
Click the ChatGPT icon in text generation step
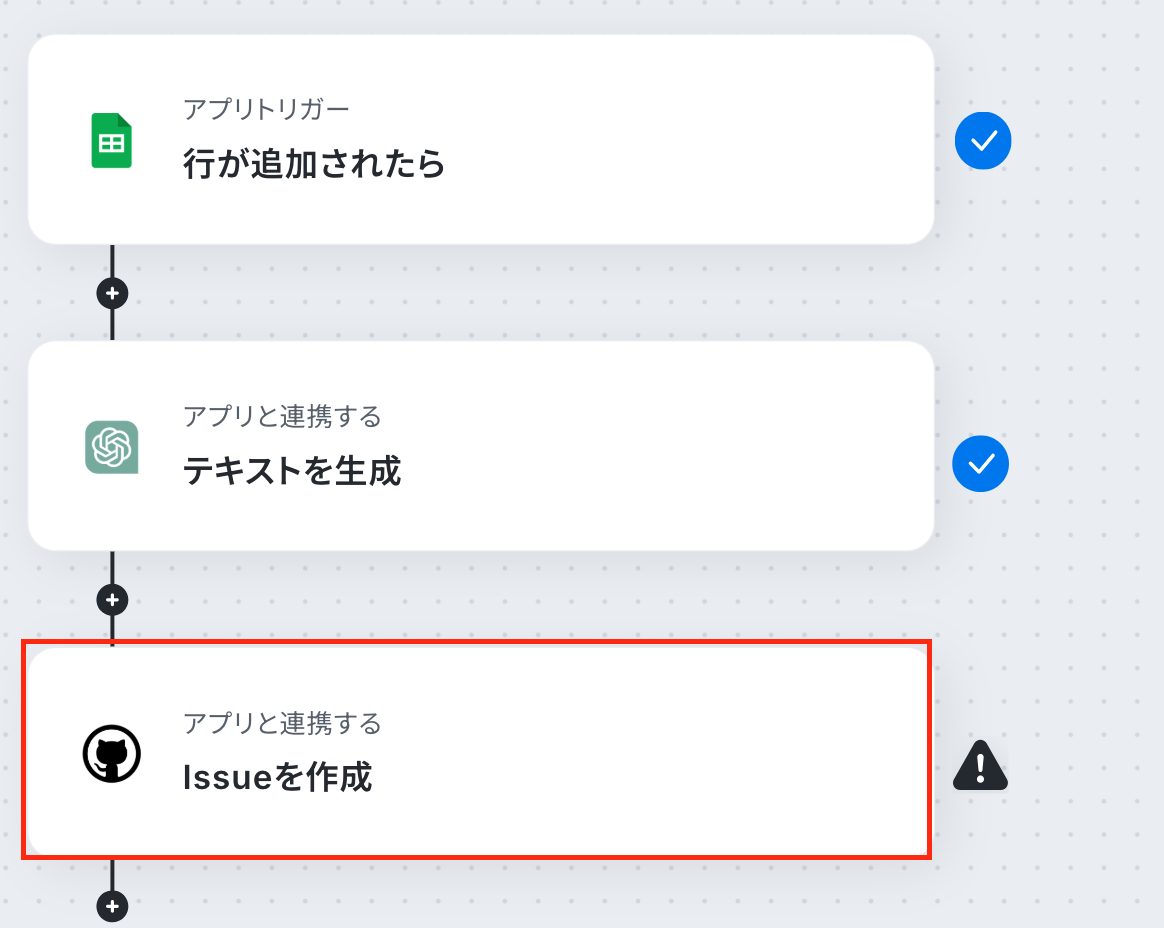pos(111,447)
